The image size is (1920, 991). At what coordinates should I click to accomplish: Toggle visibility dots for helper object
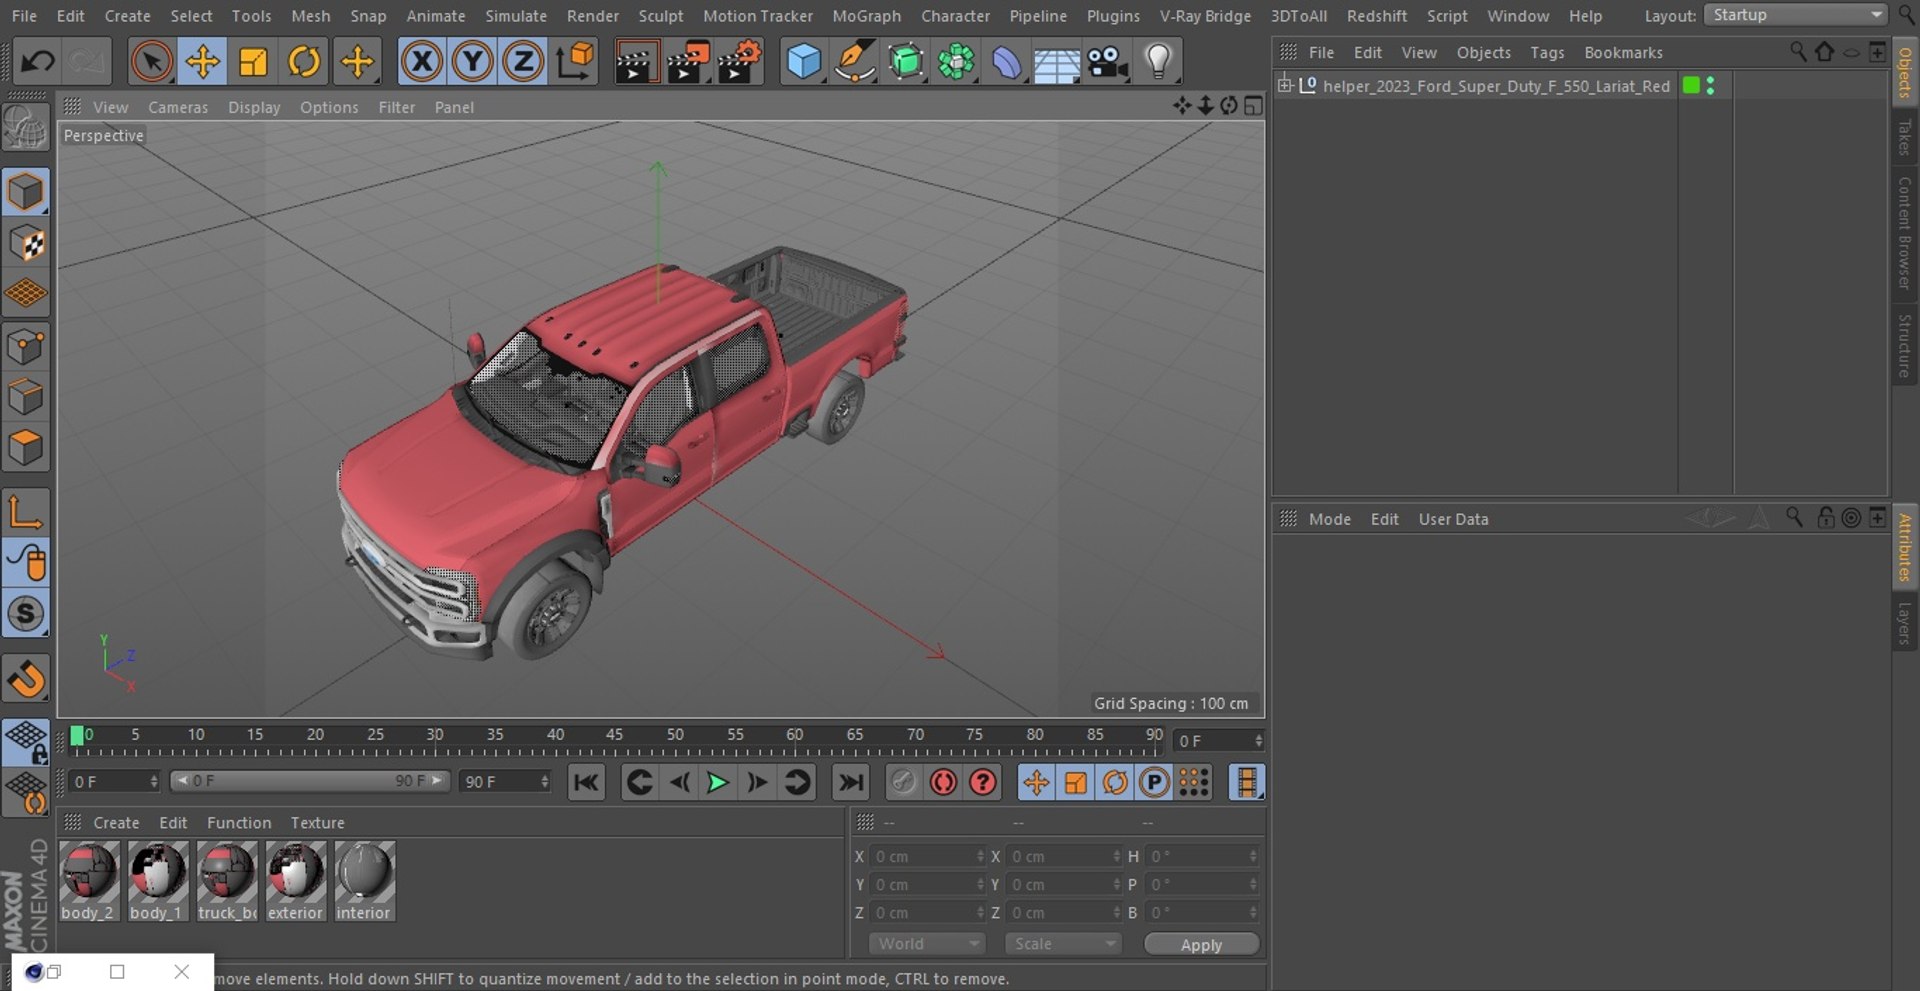point(1711,86)
